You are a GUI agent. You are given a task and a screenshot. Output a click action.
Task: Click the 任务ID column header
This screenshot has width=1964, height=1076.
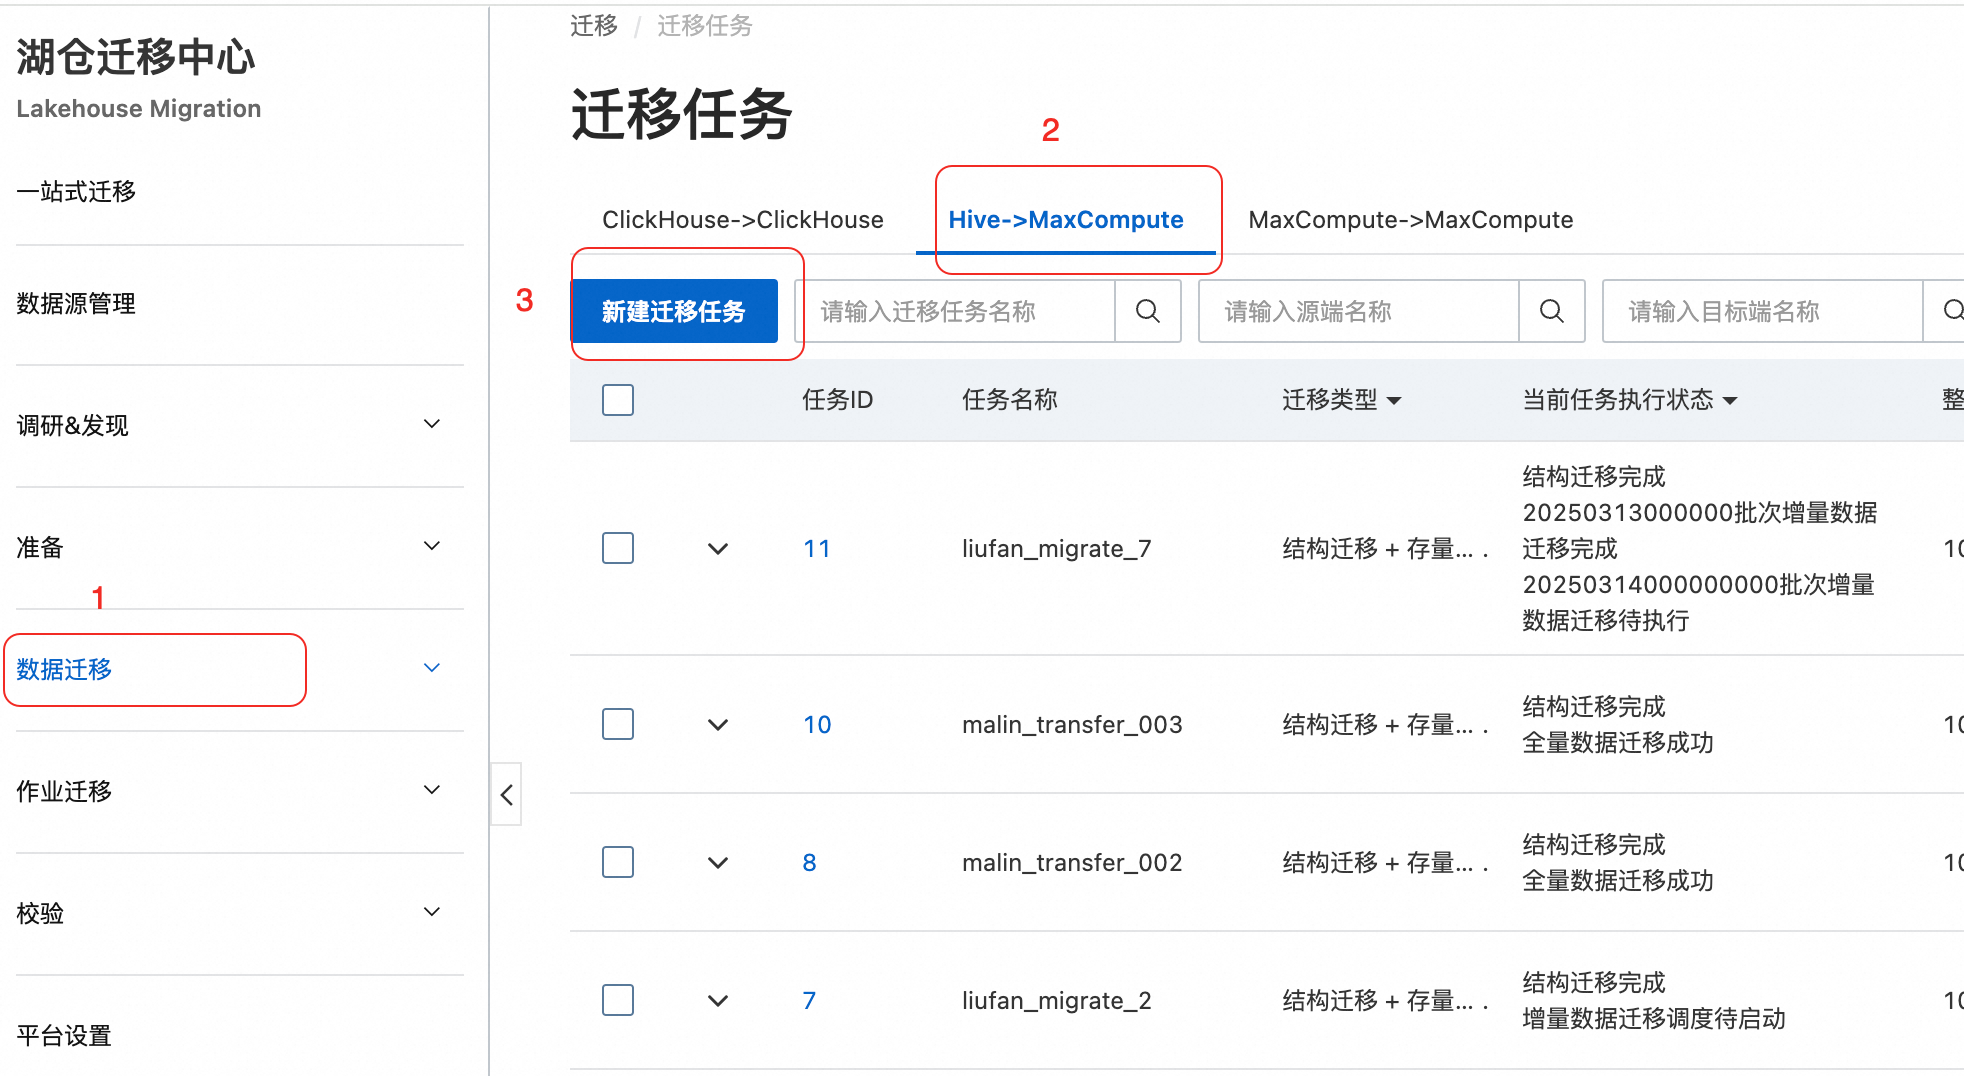click(x=838, y=400)
